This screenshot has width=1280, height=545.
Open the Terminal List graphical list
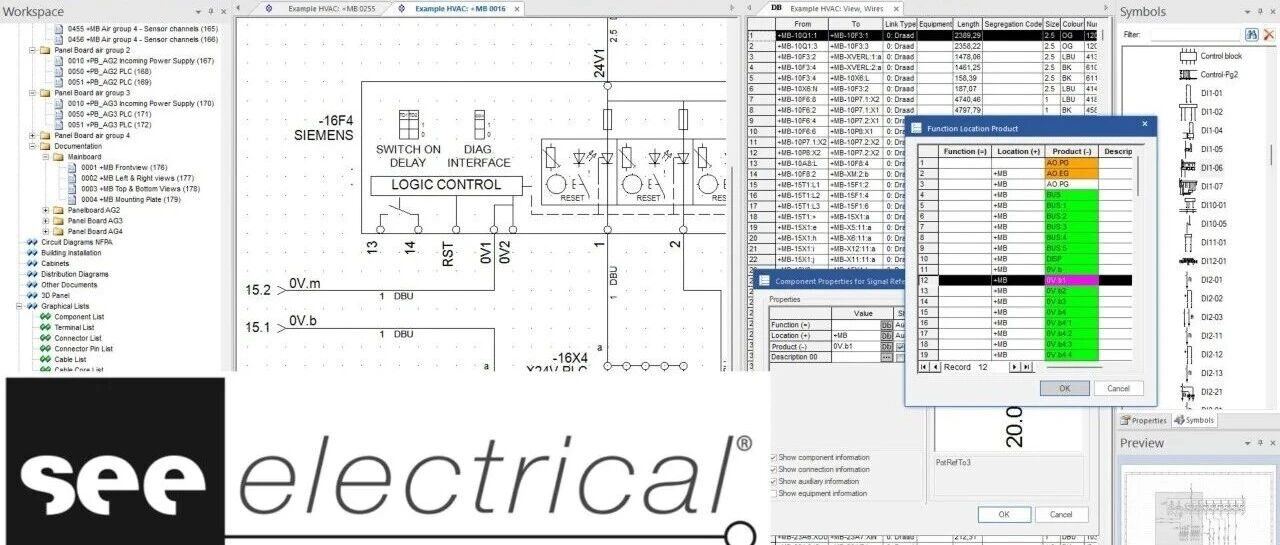pyautogui.click(x=74, y=327)
